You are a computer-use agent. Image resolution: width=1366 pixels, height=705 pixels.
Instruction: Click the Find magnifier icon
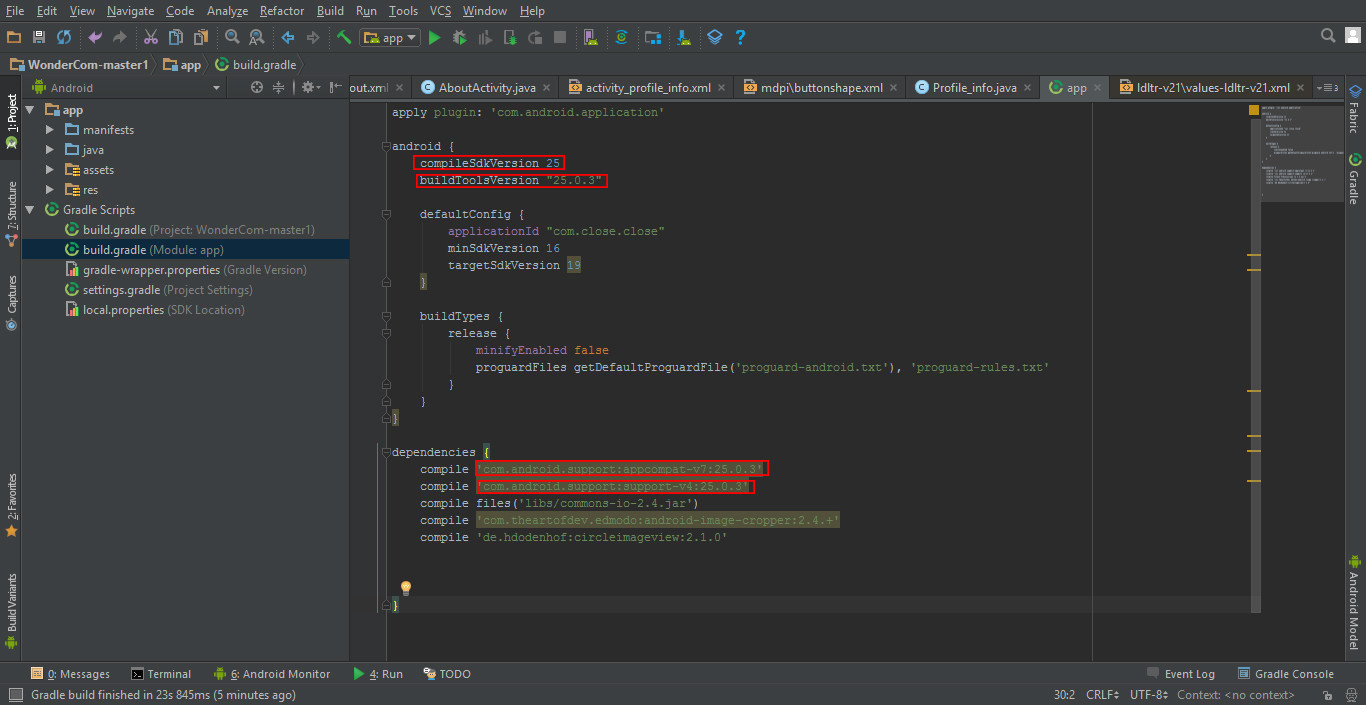232,37
